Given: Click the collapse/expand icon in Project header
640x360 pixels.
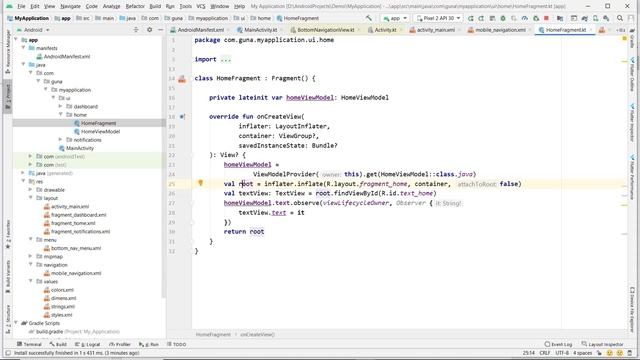Looking at the screenshot, I should [136, 30].
